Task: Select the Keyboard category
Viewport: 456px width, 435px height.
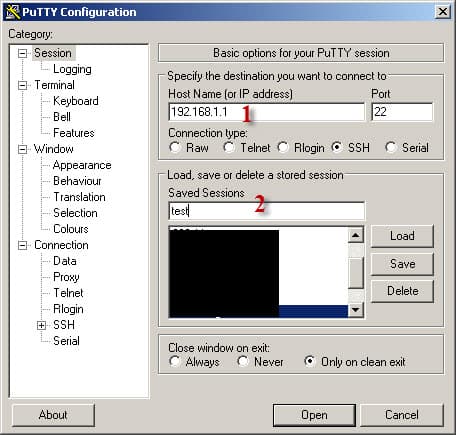Action: tap(76, 101)
